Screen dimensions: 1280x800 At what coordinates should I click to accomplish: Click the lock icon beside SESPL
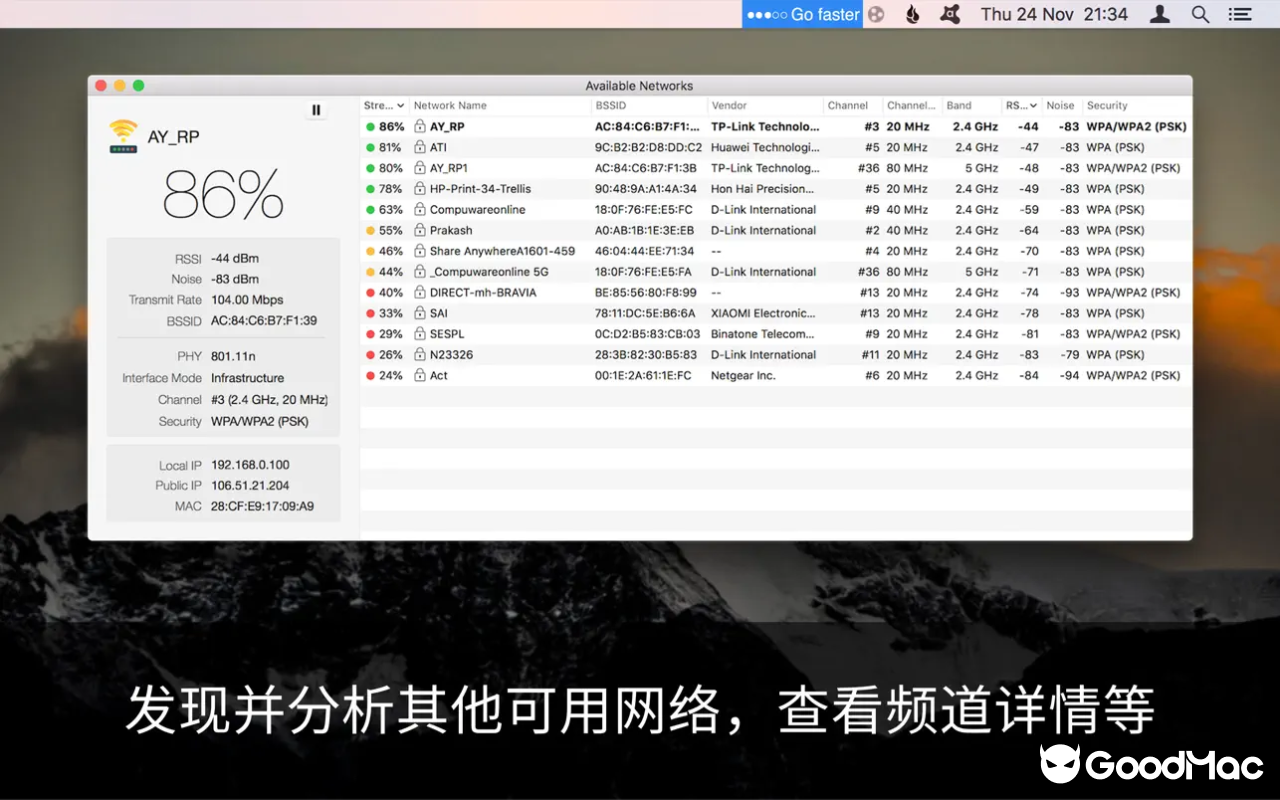420,334
